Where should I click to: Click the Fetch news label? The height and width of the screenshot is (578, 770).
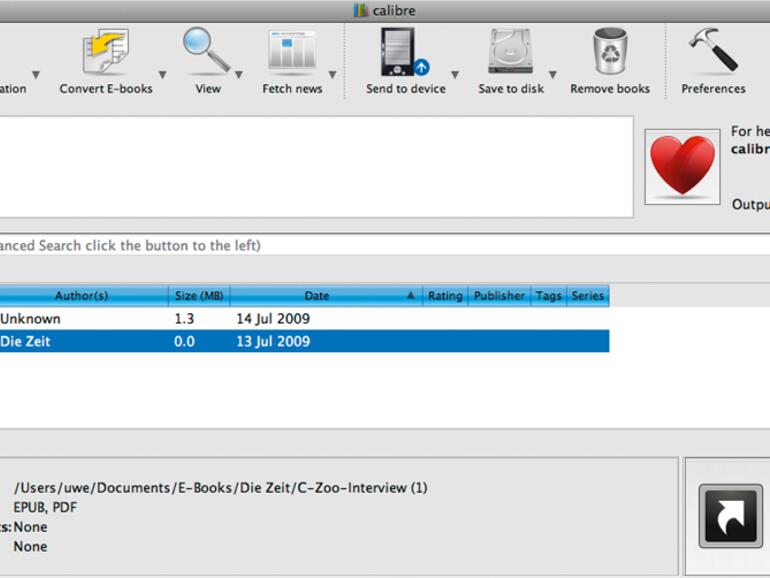tap(292, 89)
